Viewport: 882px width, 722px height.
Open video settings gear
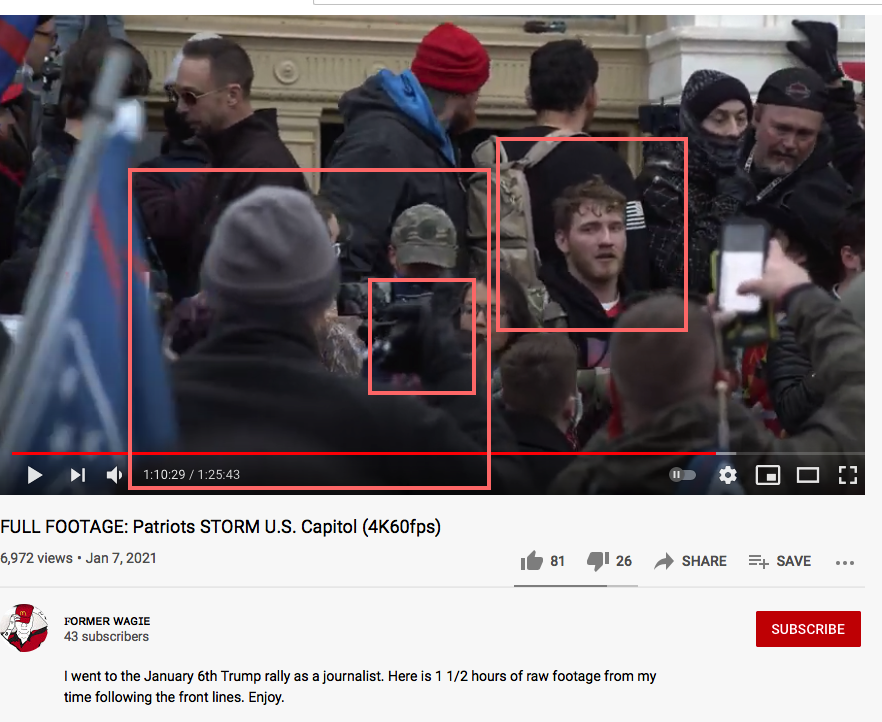(x=728, y=475)
